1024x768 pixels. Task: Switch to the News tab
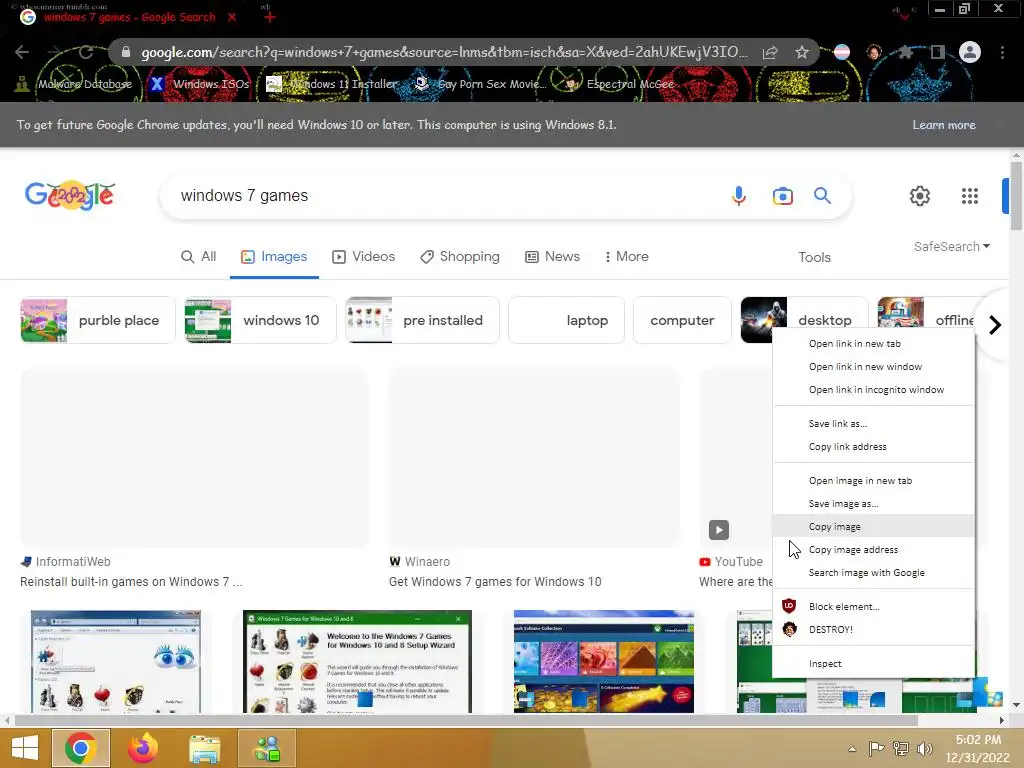[552, 257]
